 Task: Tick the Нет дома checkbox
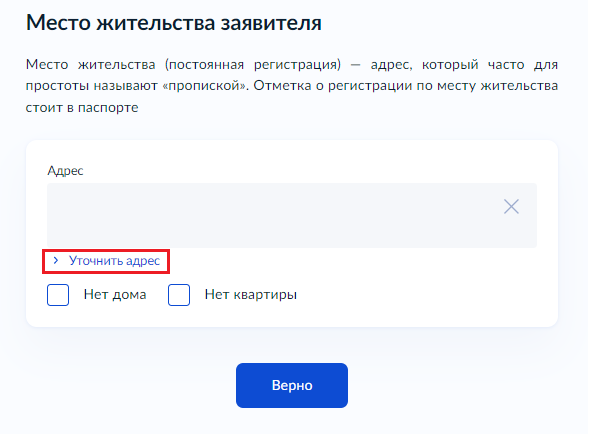point(58,295)
